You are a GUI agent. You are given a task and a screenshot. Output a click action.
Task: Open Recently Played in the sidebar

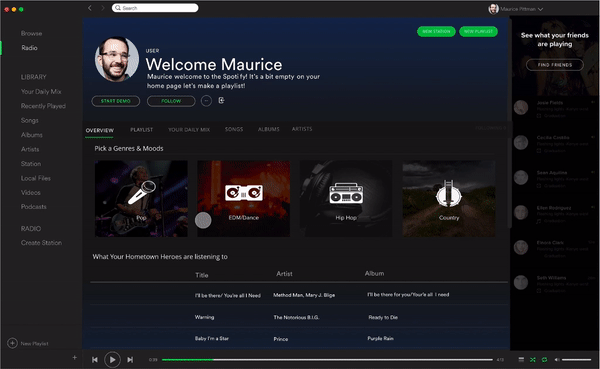[x=43, y=106]
